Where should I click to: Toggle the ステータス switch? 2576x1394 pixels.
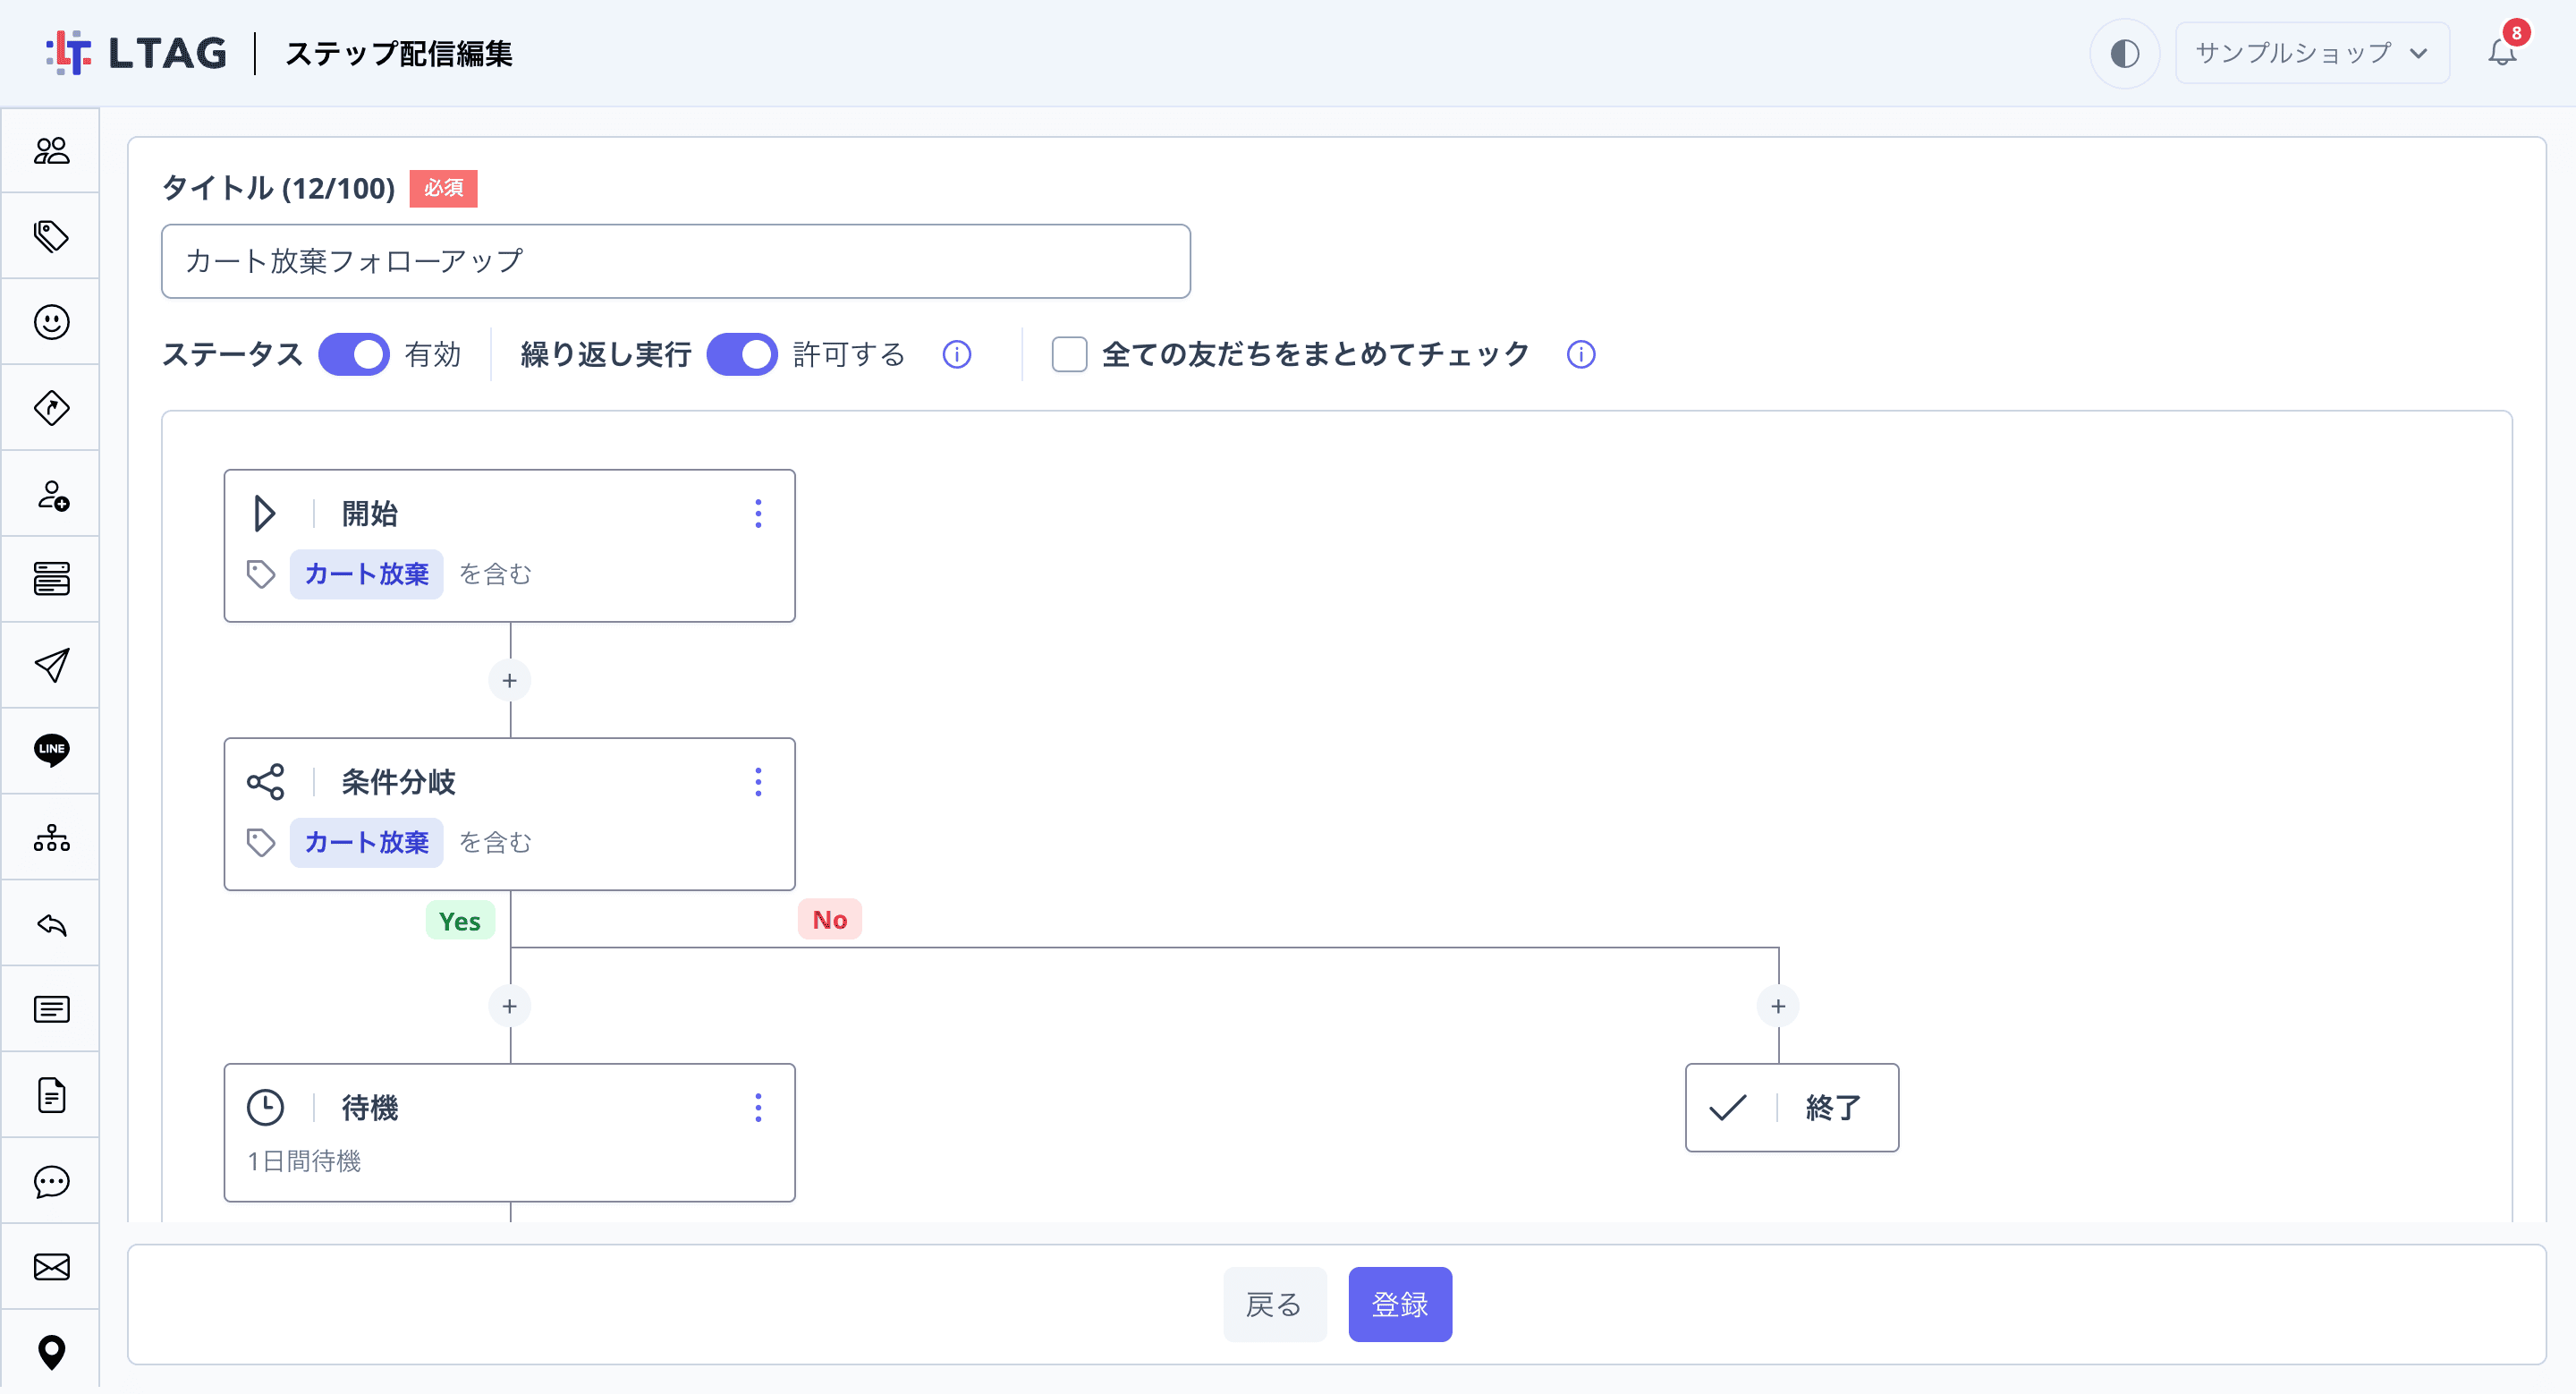[x=354, y=354]
